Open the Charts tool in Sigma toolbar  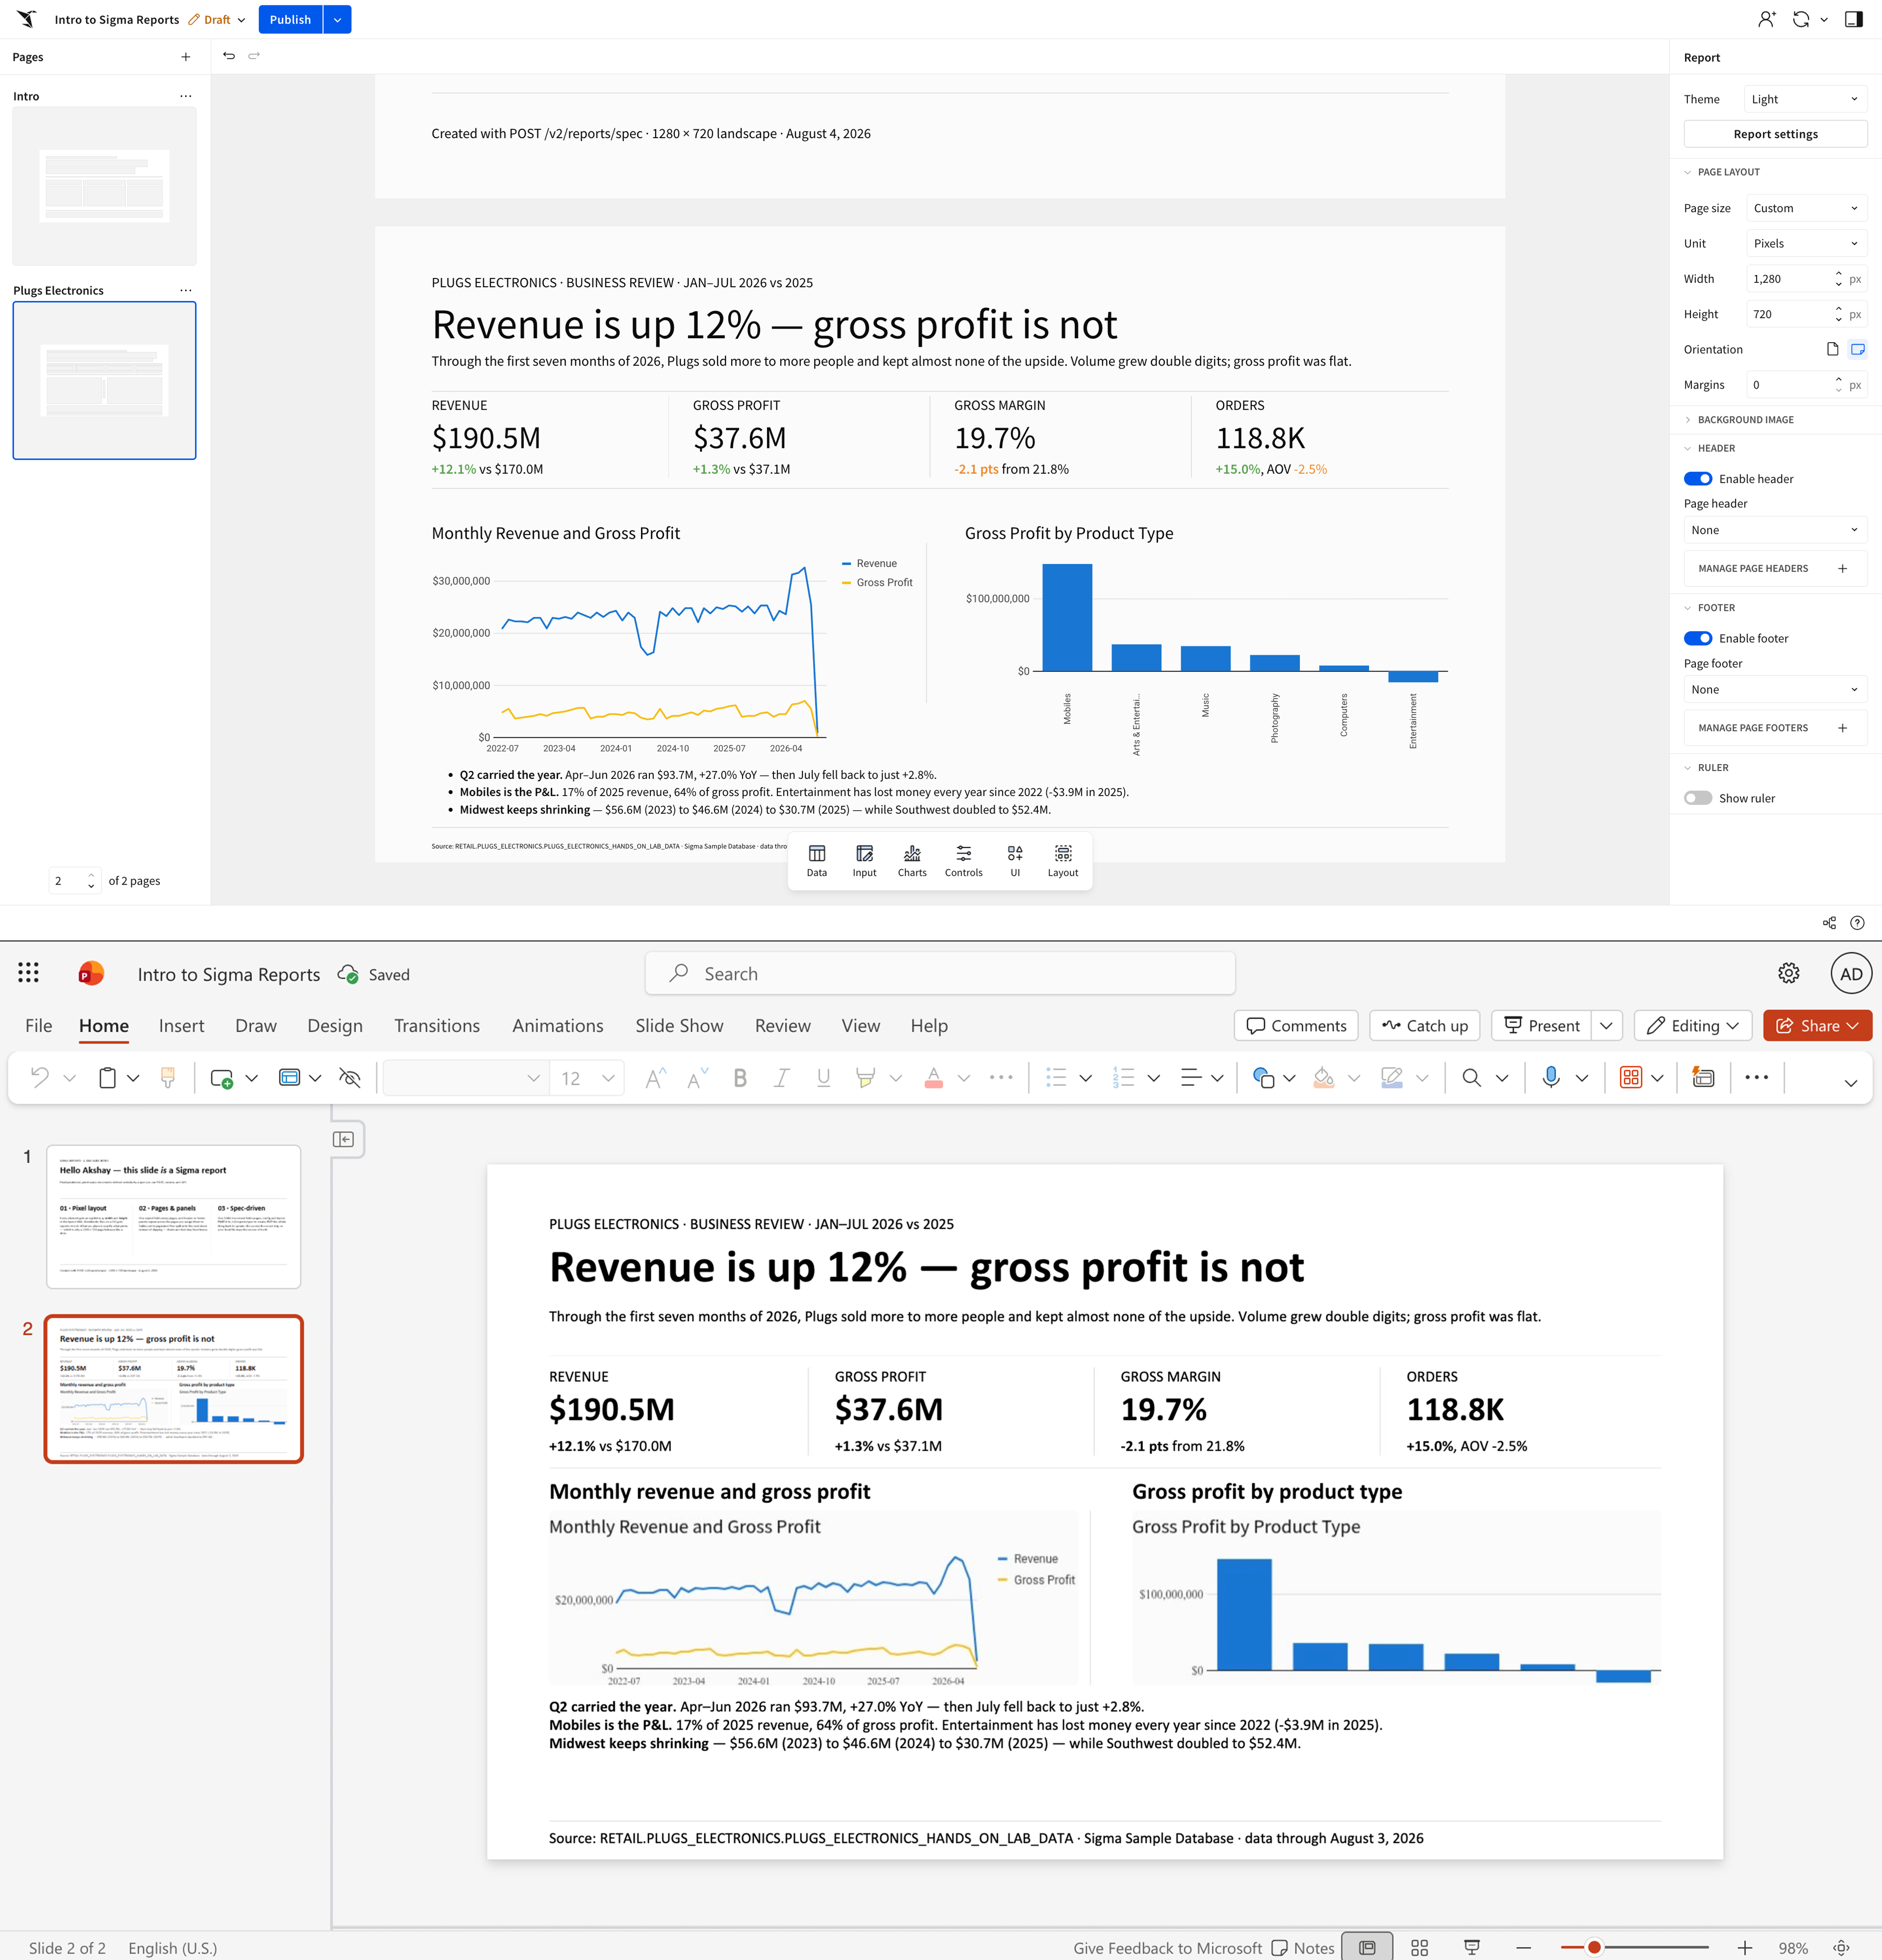[x=912, y=860]
